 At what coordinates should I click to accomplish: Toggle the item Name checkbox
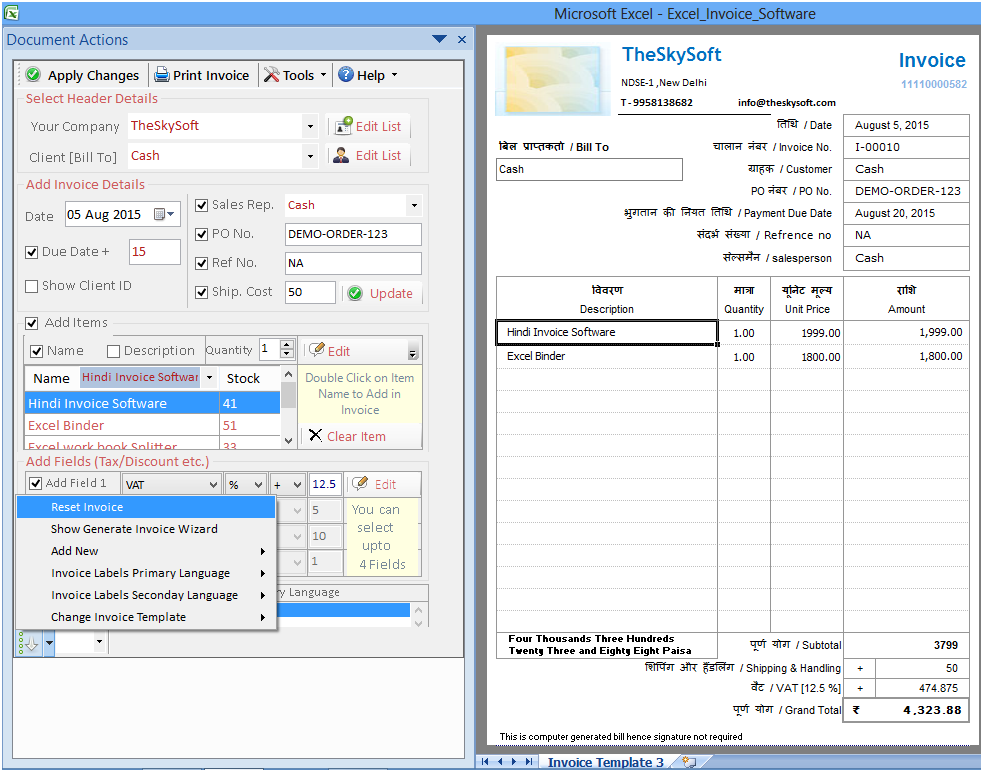[x=36, y=351]
